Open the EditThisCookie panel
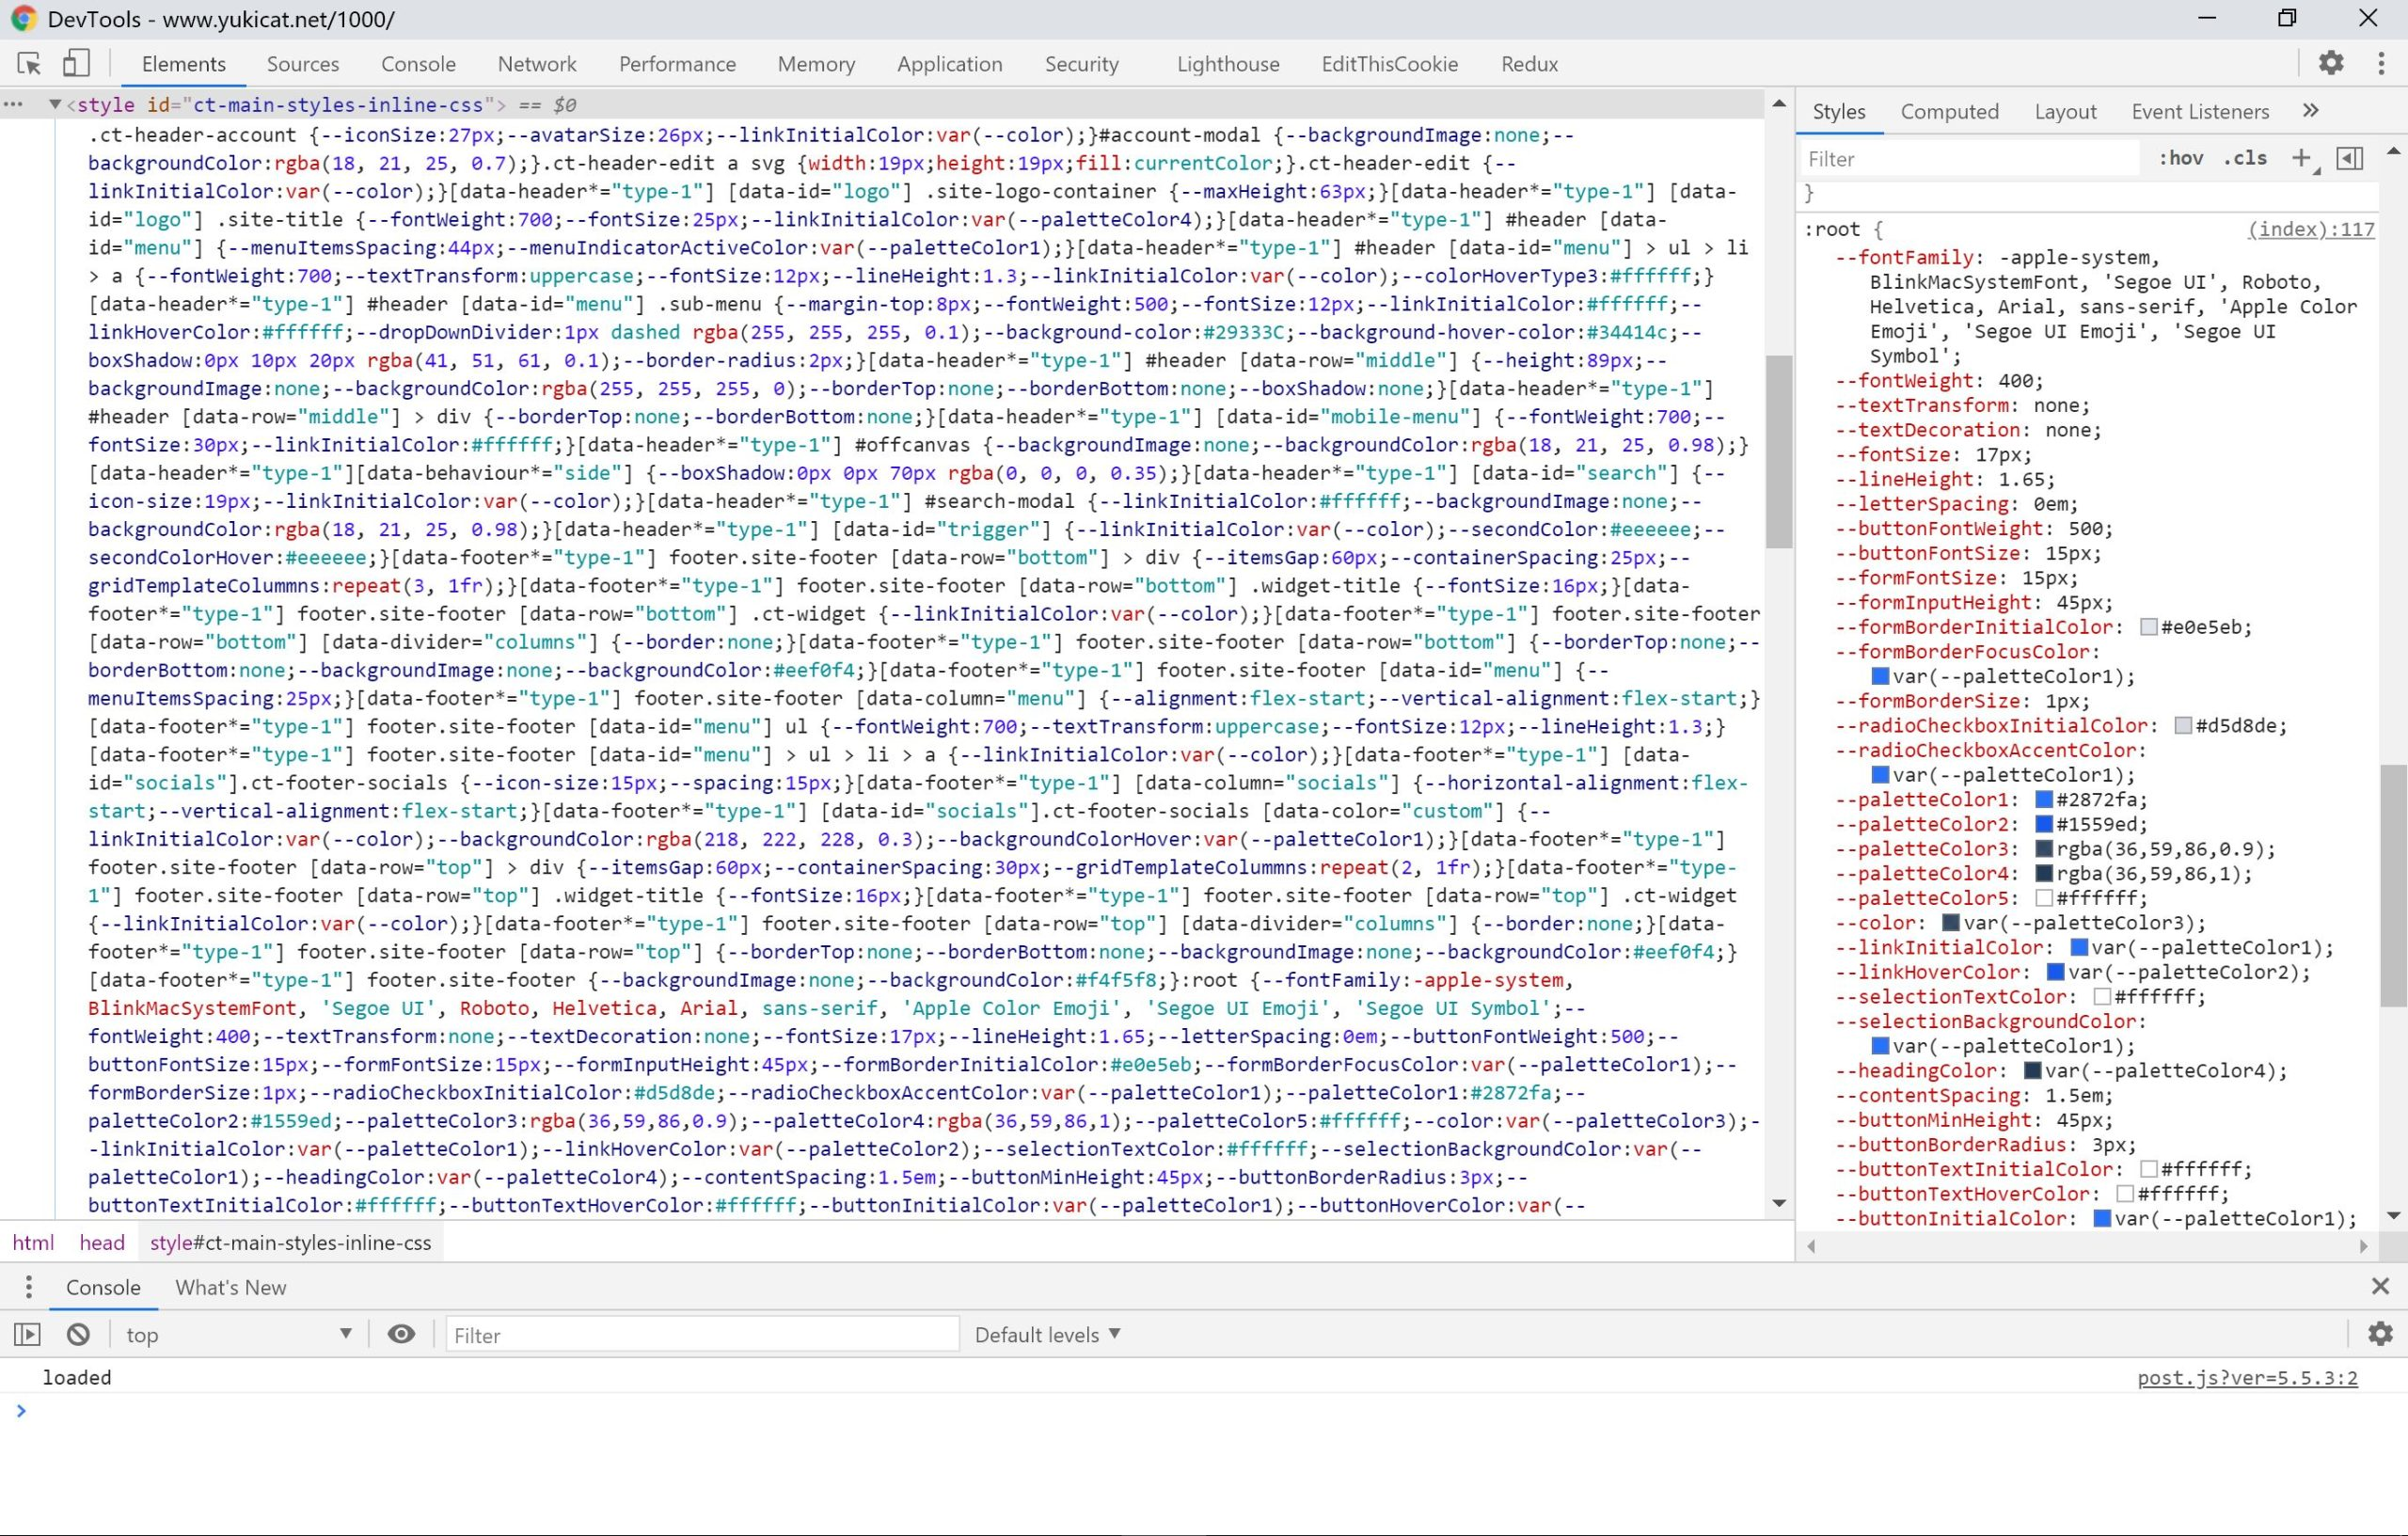The image size is (2408, 1536). [x=1389, y=64]
